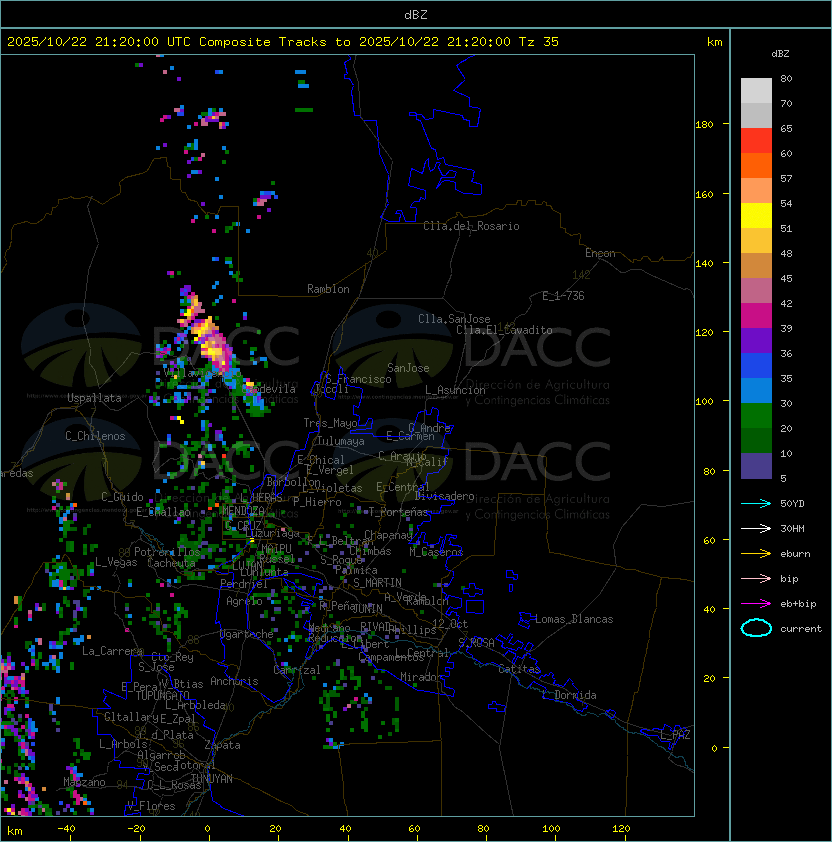Click the '65' value on the dBZ scale
Image resolution: width=832 pixels, height=842 pixels.
pos(786,128)
